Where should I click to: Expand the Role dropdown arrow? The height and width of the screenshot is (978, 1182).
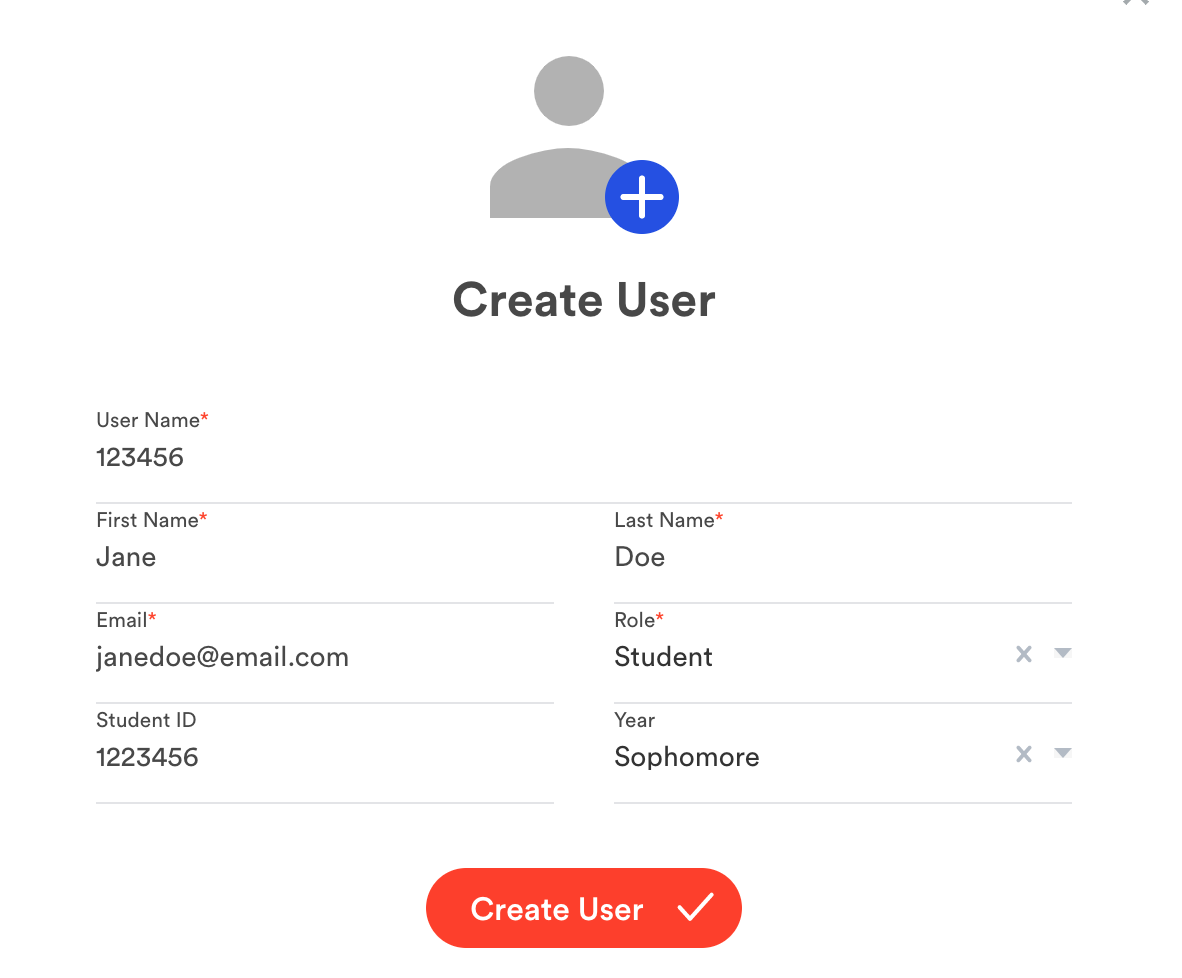[x=1062, y=653]
